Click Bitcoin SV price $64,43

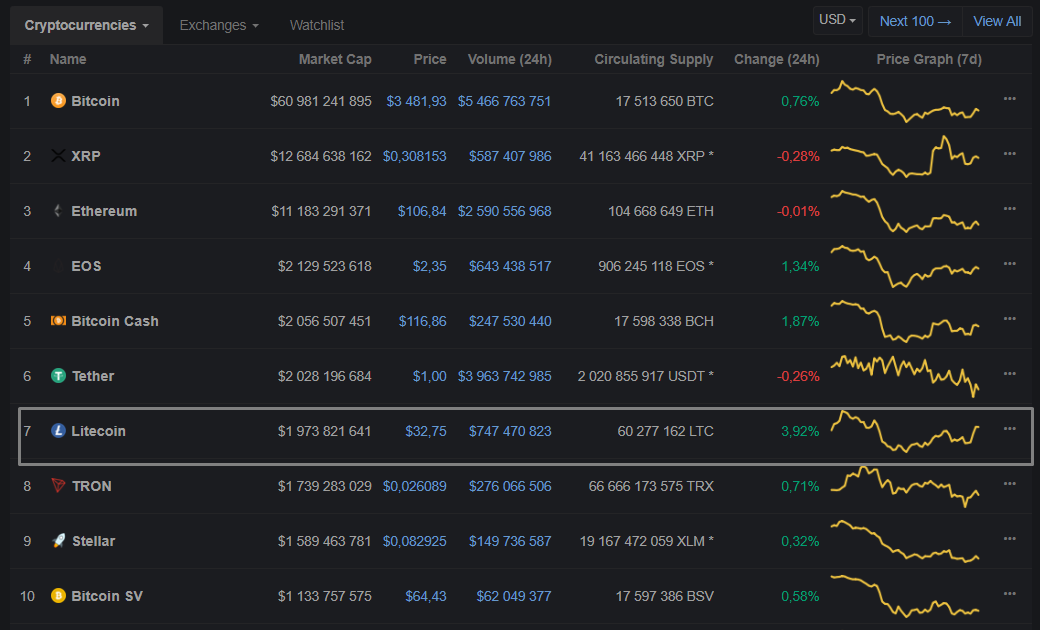426,596
